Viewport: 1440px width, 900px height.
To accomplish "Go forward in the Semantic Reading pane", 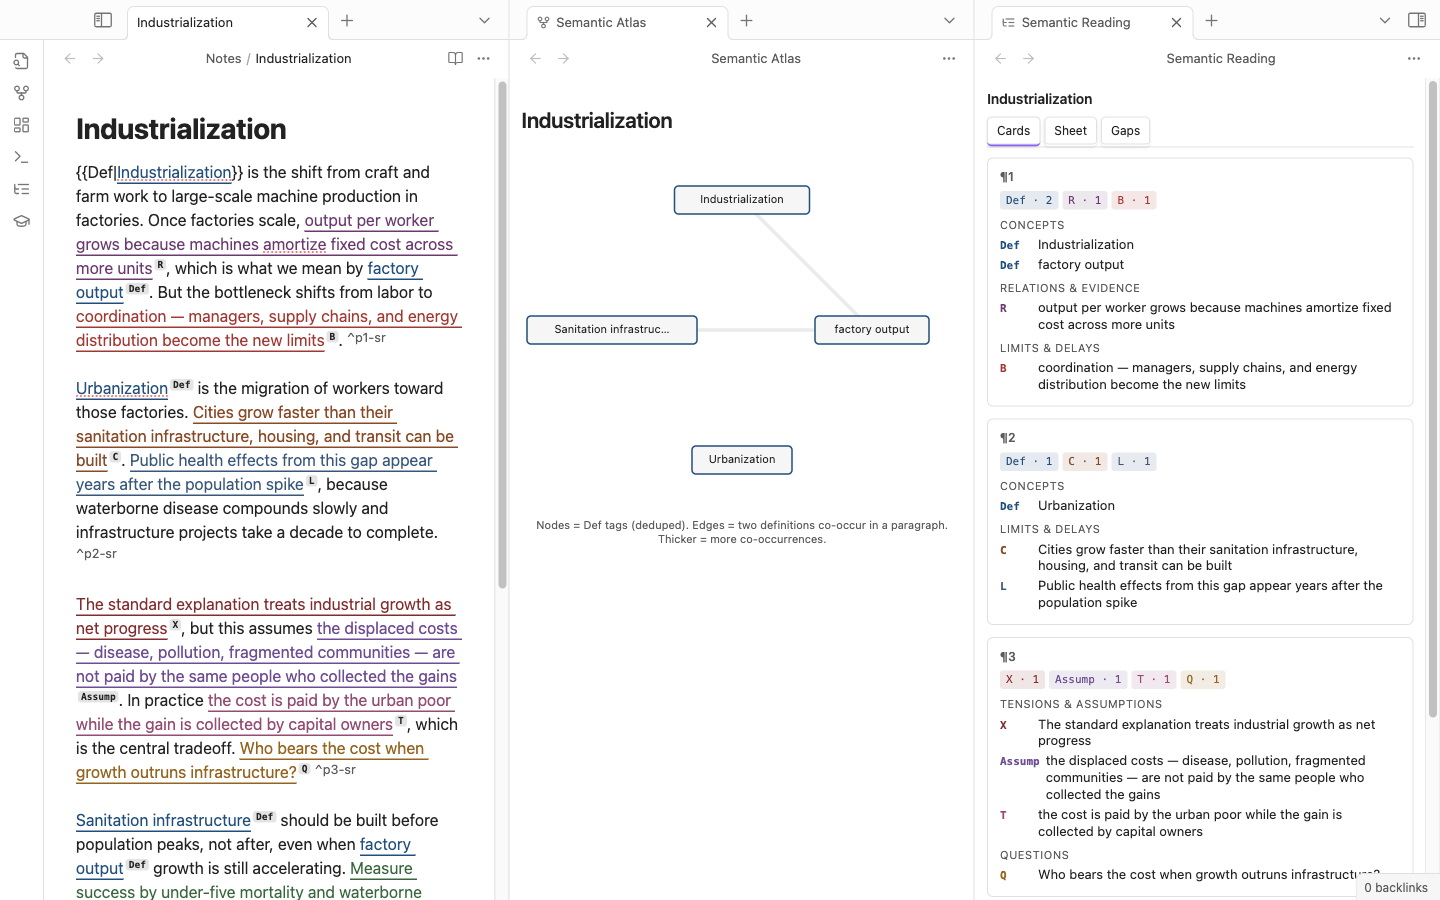I will pyautogui.click(x=1029, y=59).
